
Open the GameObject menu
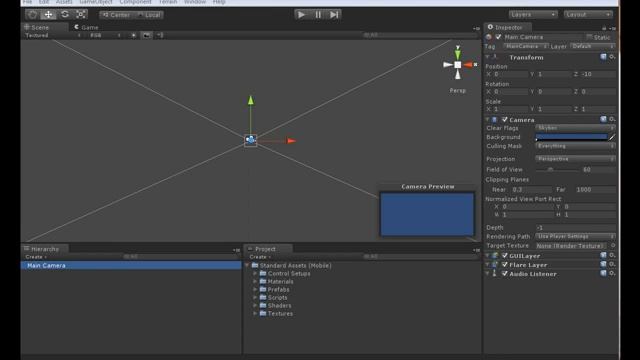(x=96, y=2)
